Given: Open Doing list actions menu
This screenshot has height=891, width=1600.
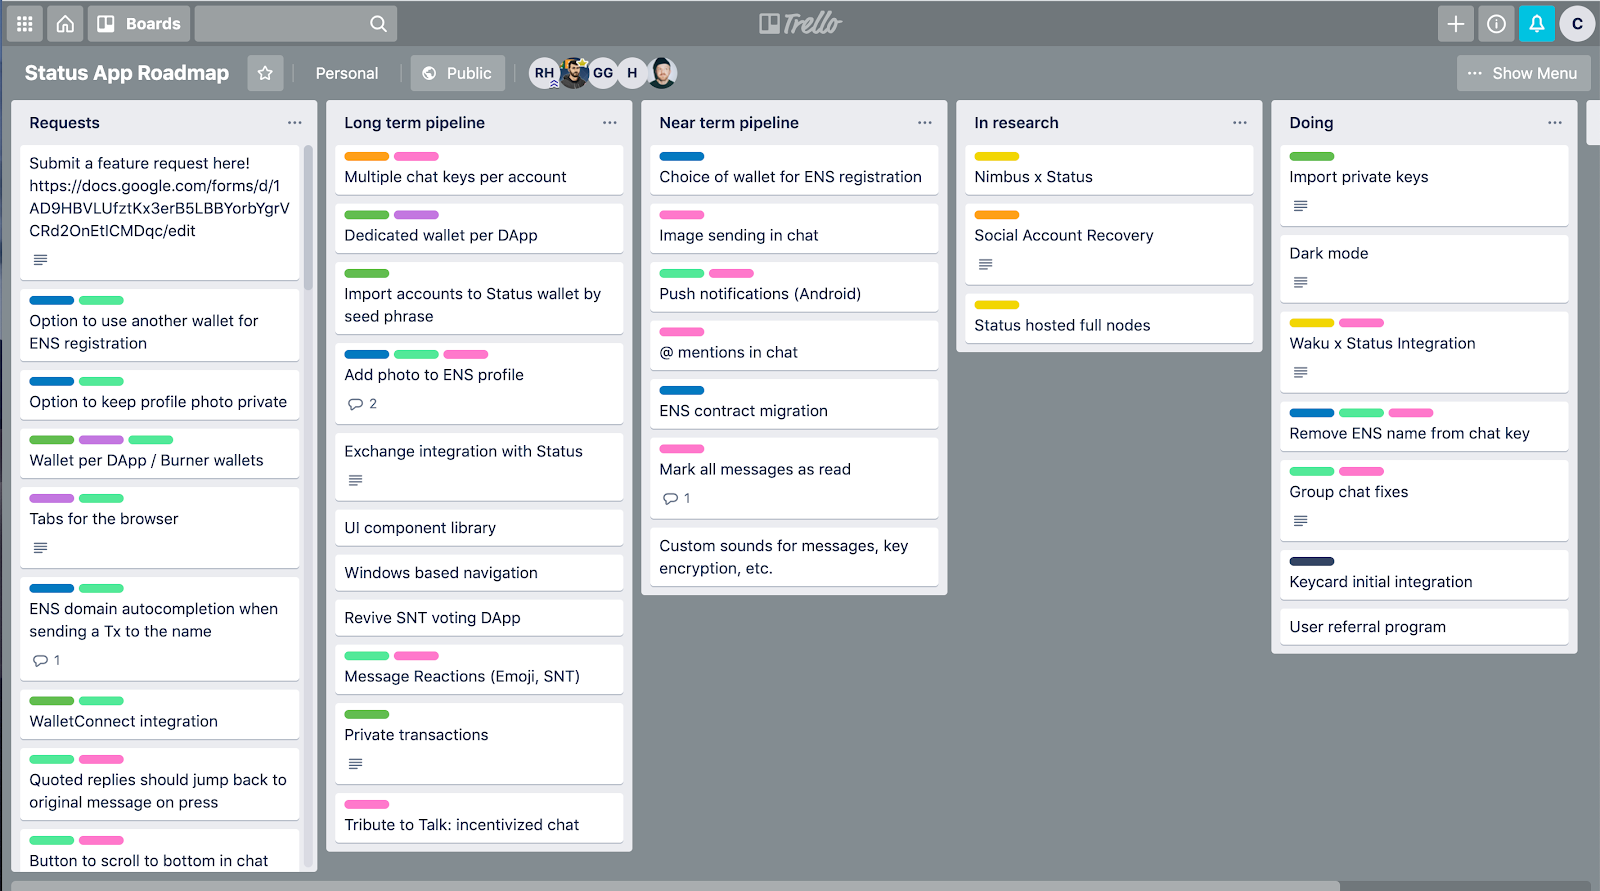Looking at the screenshot, I should (x=1554, y=122).
